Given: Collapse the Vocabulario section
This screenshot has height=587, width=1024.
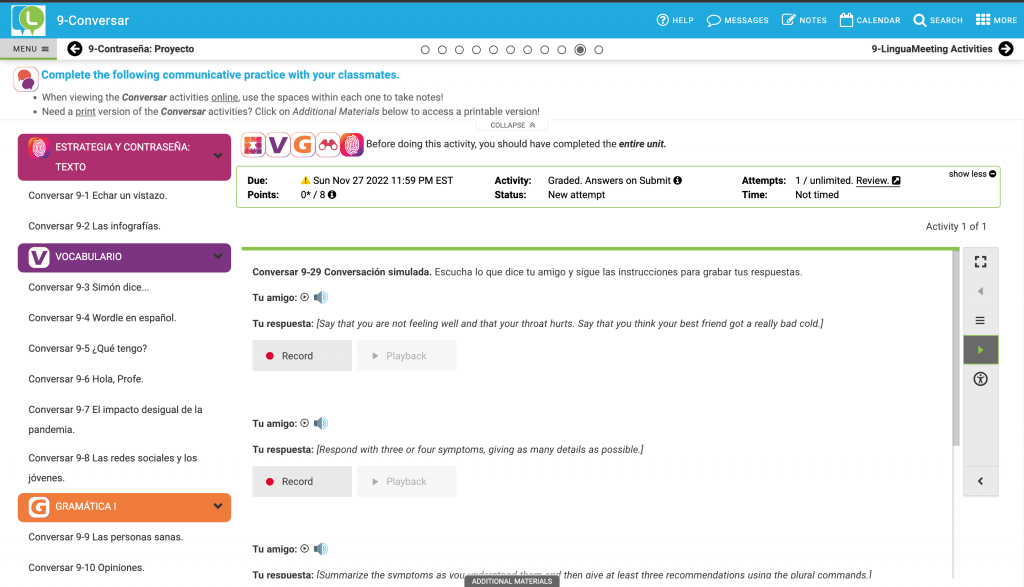Looking at the screenshot, I should pyautogui.click(x=218, y=257).
